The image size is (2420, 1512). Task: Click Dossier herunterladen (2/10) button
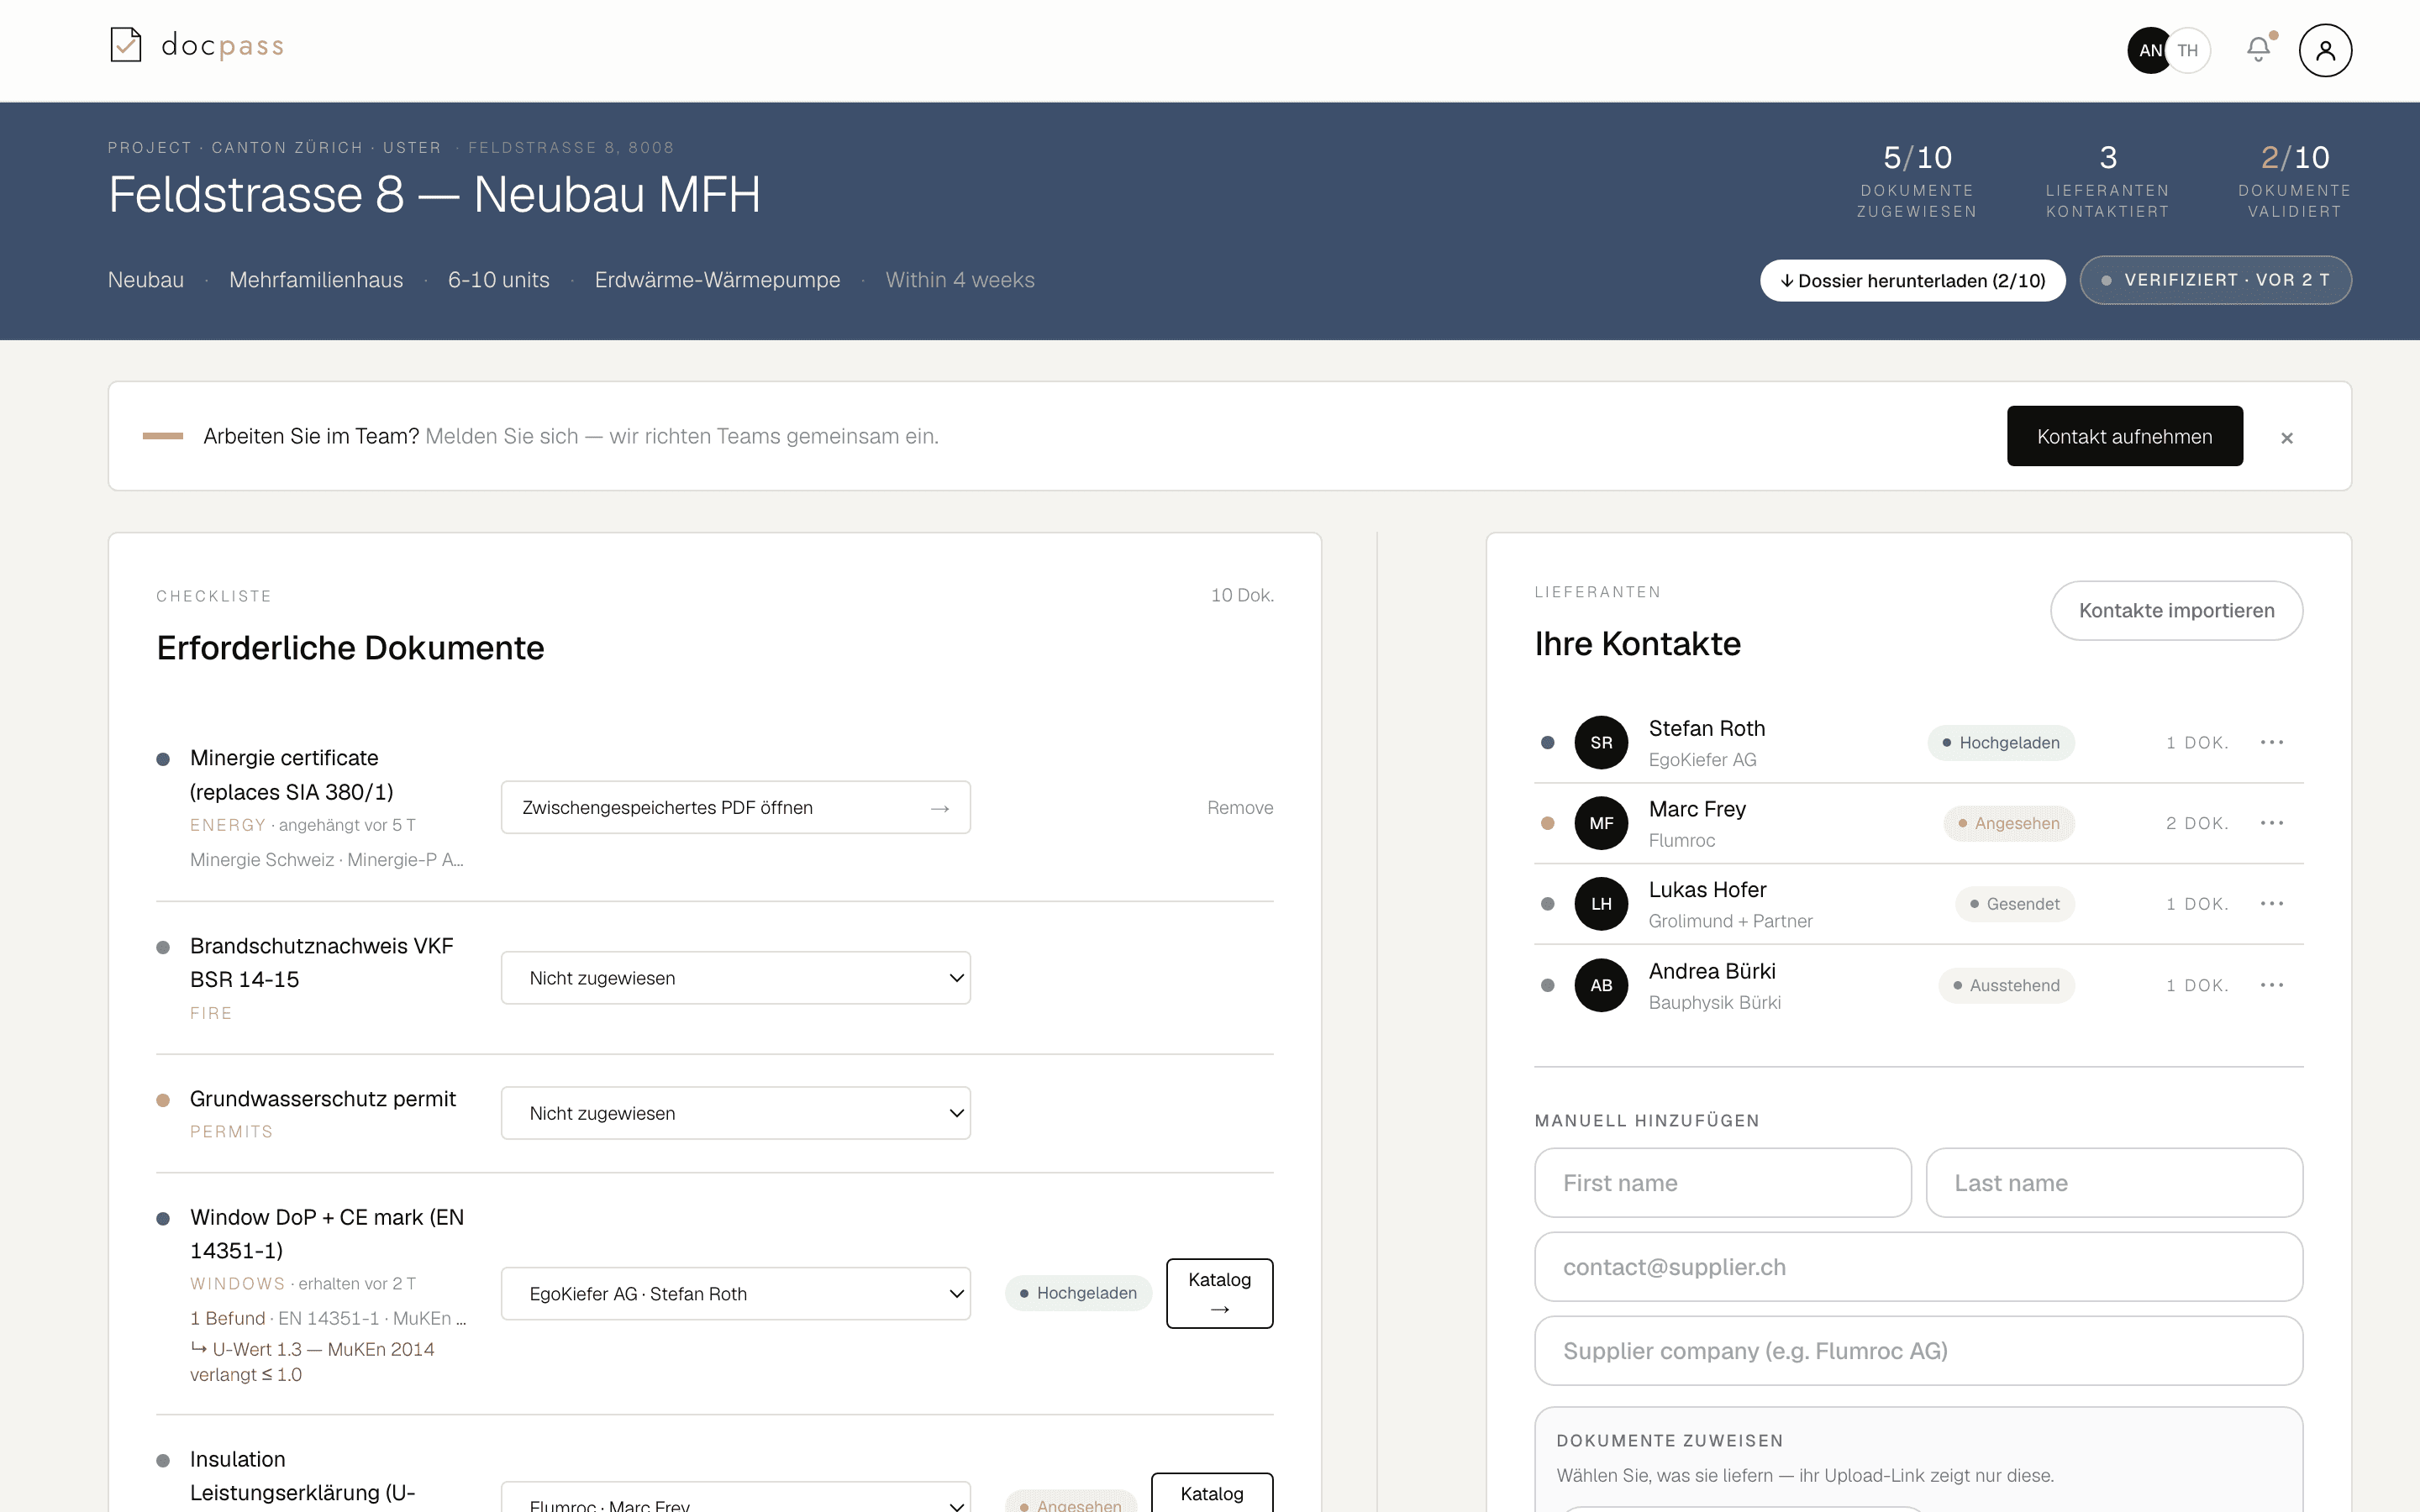tap(1912, 281)
